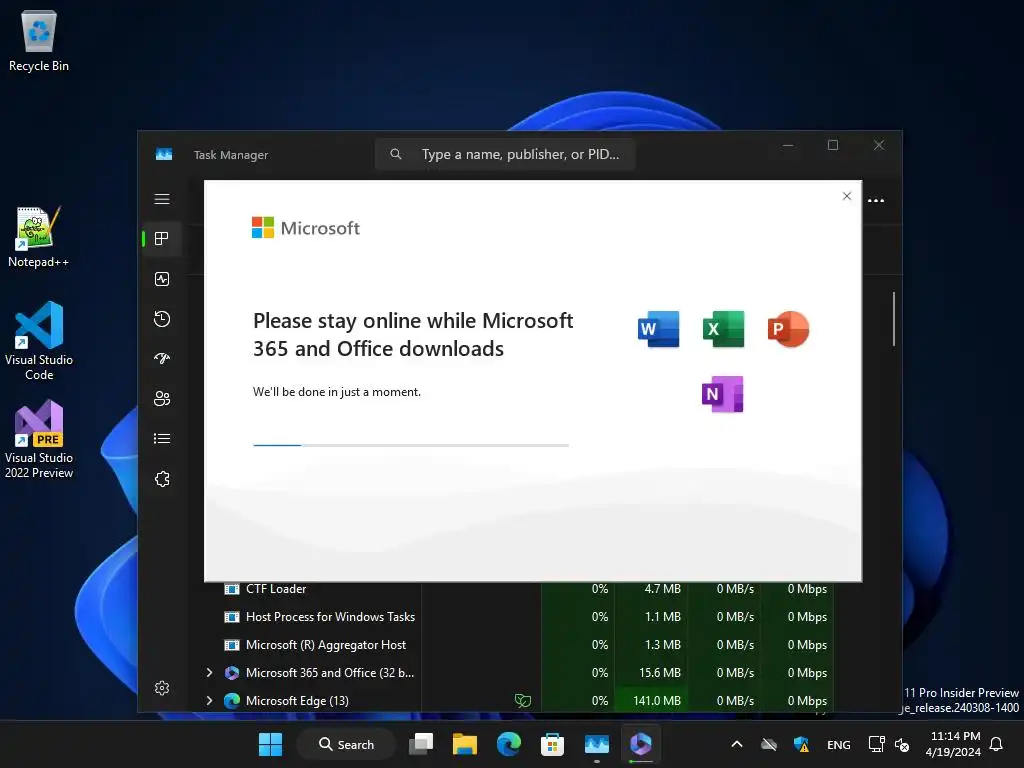This screenshot has width=1024, height=768.
Task: Open the Recycle Bin desktop icon
Action: (39, 40)
